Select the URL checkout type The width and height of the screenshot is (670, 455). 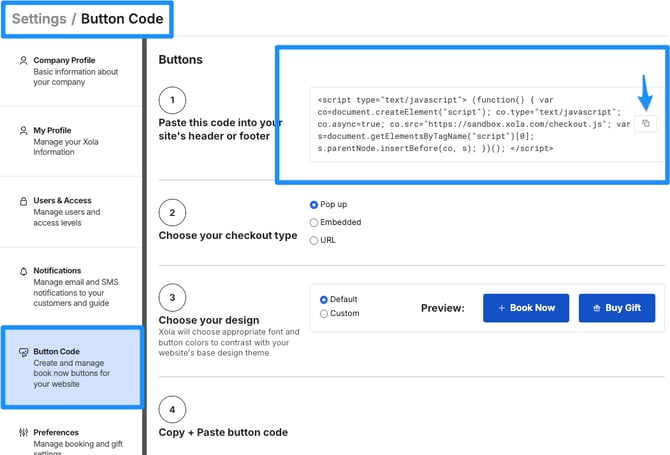point(314,241)
